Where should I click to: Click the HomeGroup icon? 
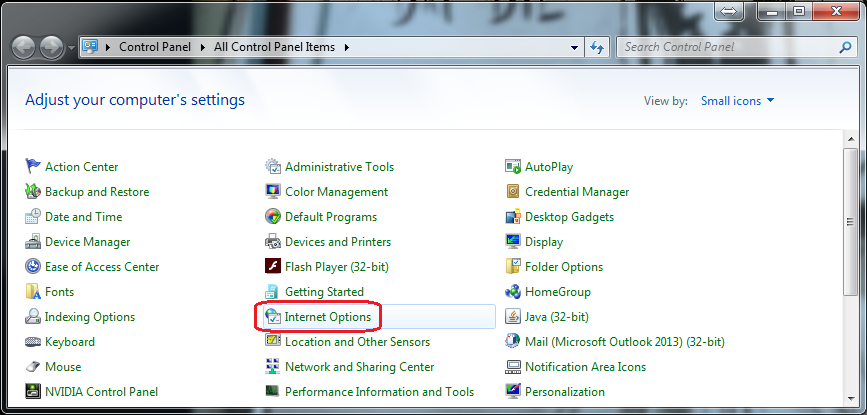click(513, 292)
